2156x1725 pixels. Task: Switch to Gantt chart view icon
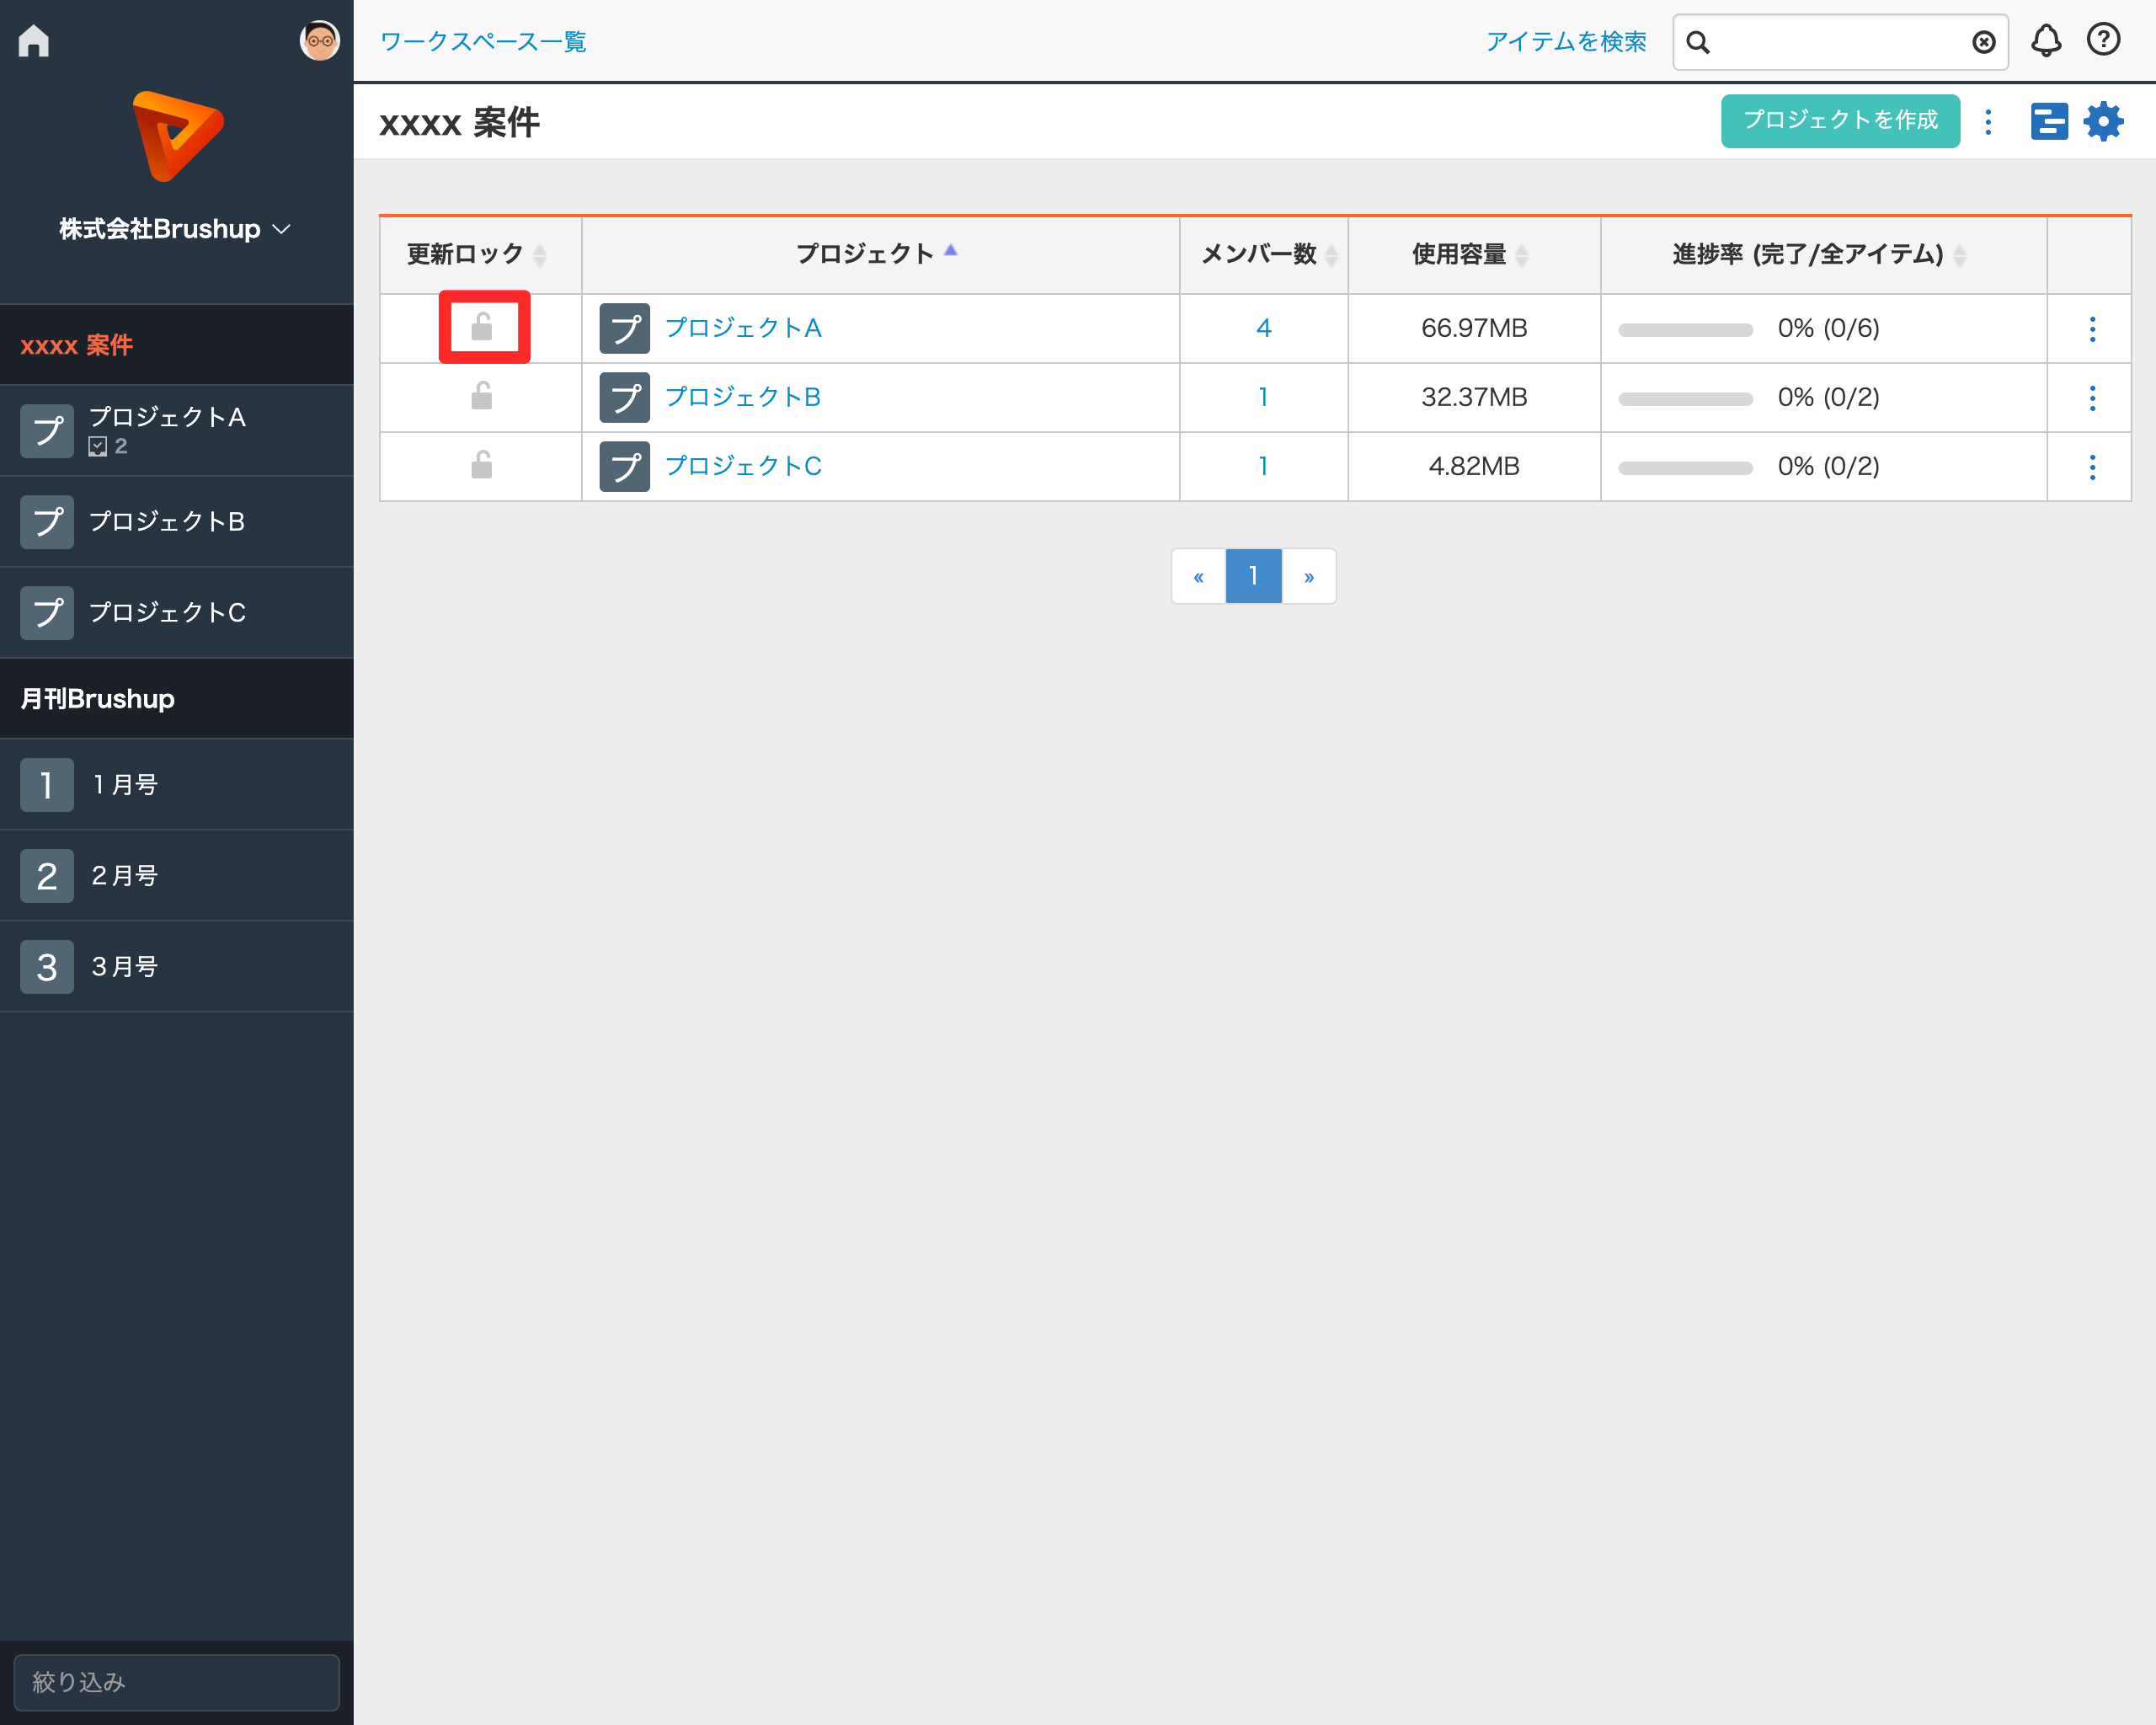click(2049, 122)
